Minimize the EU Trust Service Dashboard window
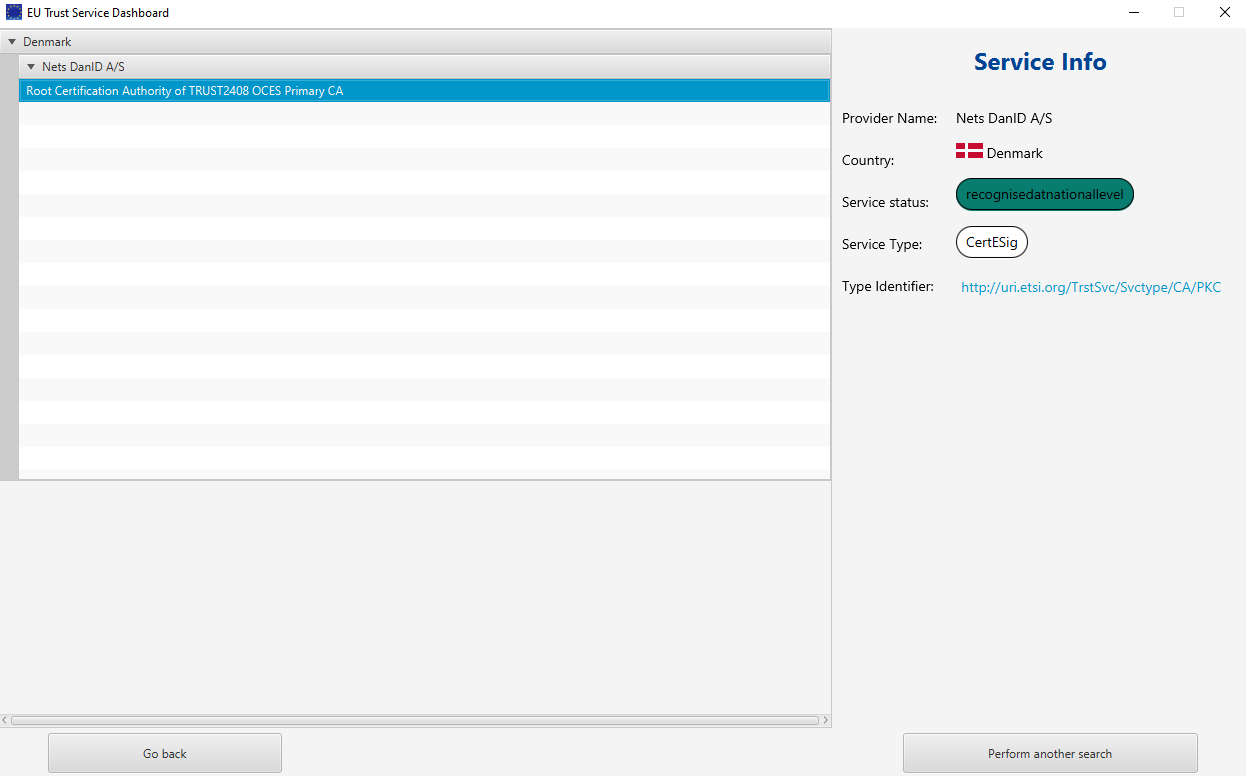The image size is (1246, 776). tap(1134, 13)
